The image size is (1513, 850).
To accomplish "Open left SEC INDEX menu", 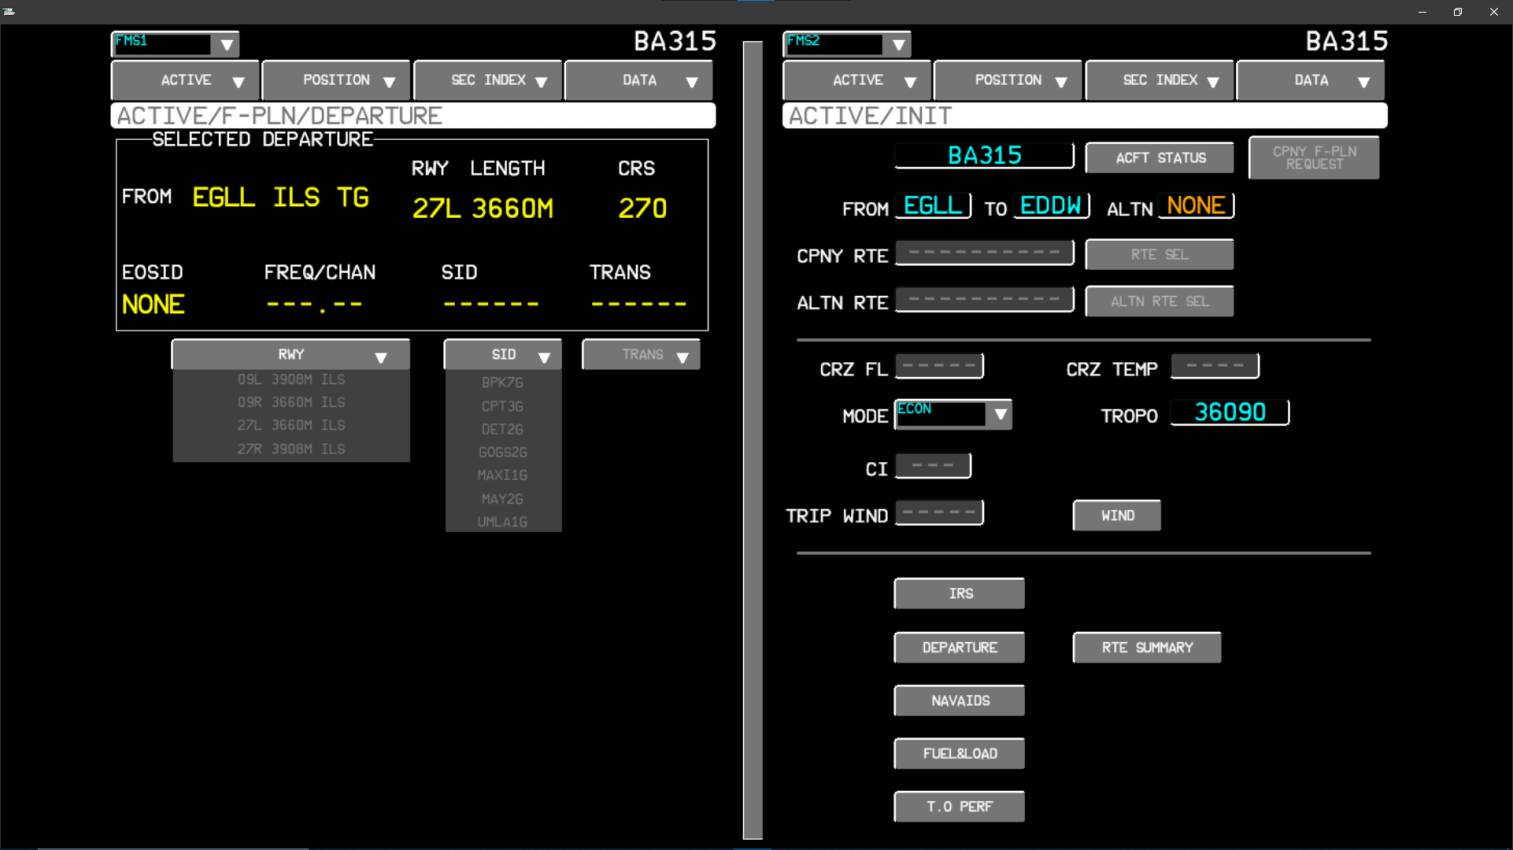I will (x=488, y=80).
